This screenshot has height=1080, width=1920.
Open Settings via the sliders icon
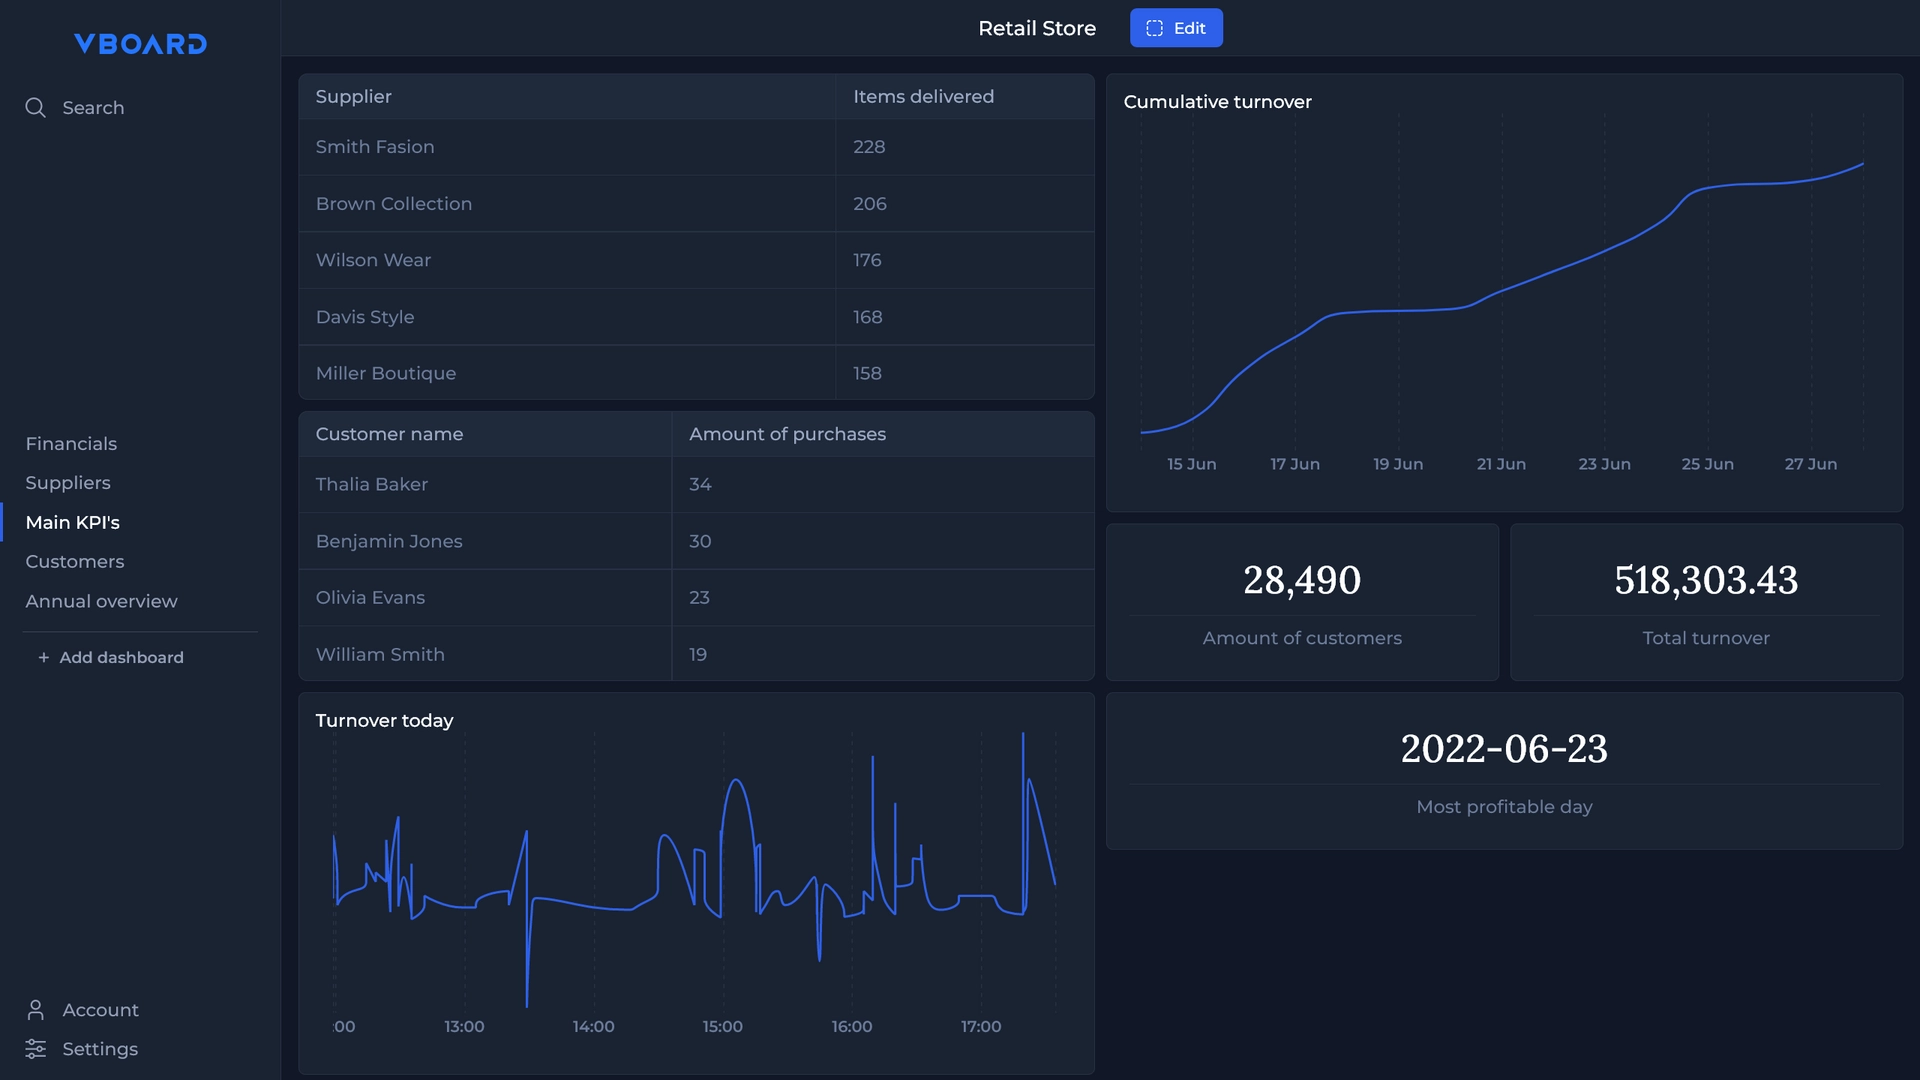(x=35, y=1049)
